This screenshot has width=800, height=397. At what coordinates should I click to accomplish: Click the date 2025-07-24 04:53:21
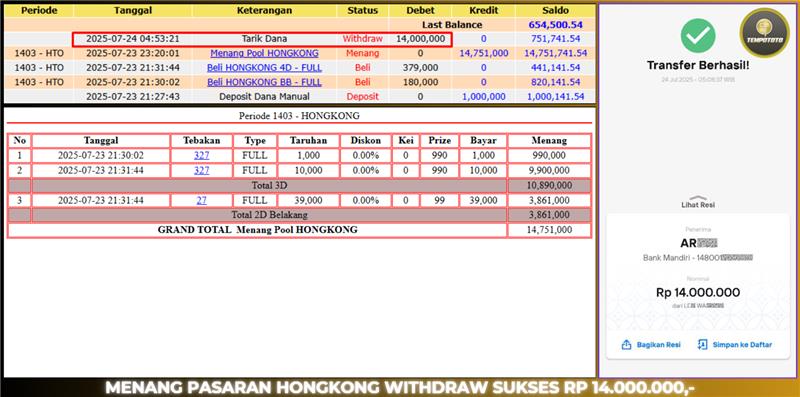point(133,39)
